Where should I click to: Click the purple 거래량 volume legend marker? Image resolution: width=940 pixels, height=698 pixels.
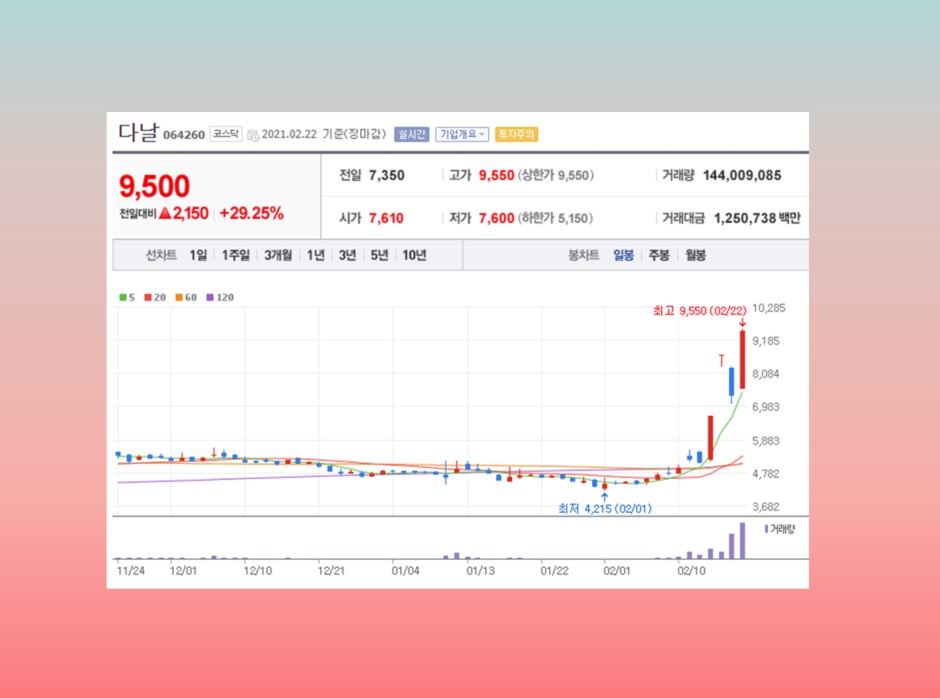(766, 529)
